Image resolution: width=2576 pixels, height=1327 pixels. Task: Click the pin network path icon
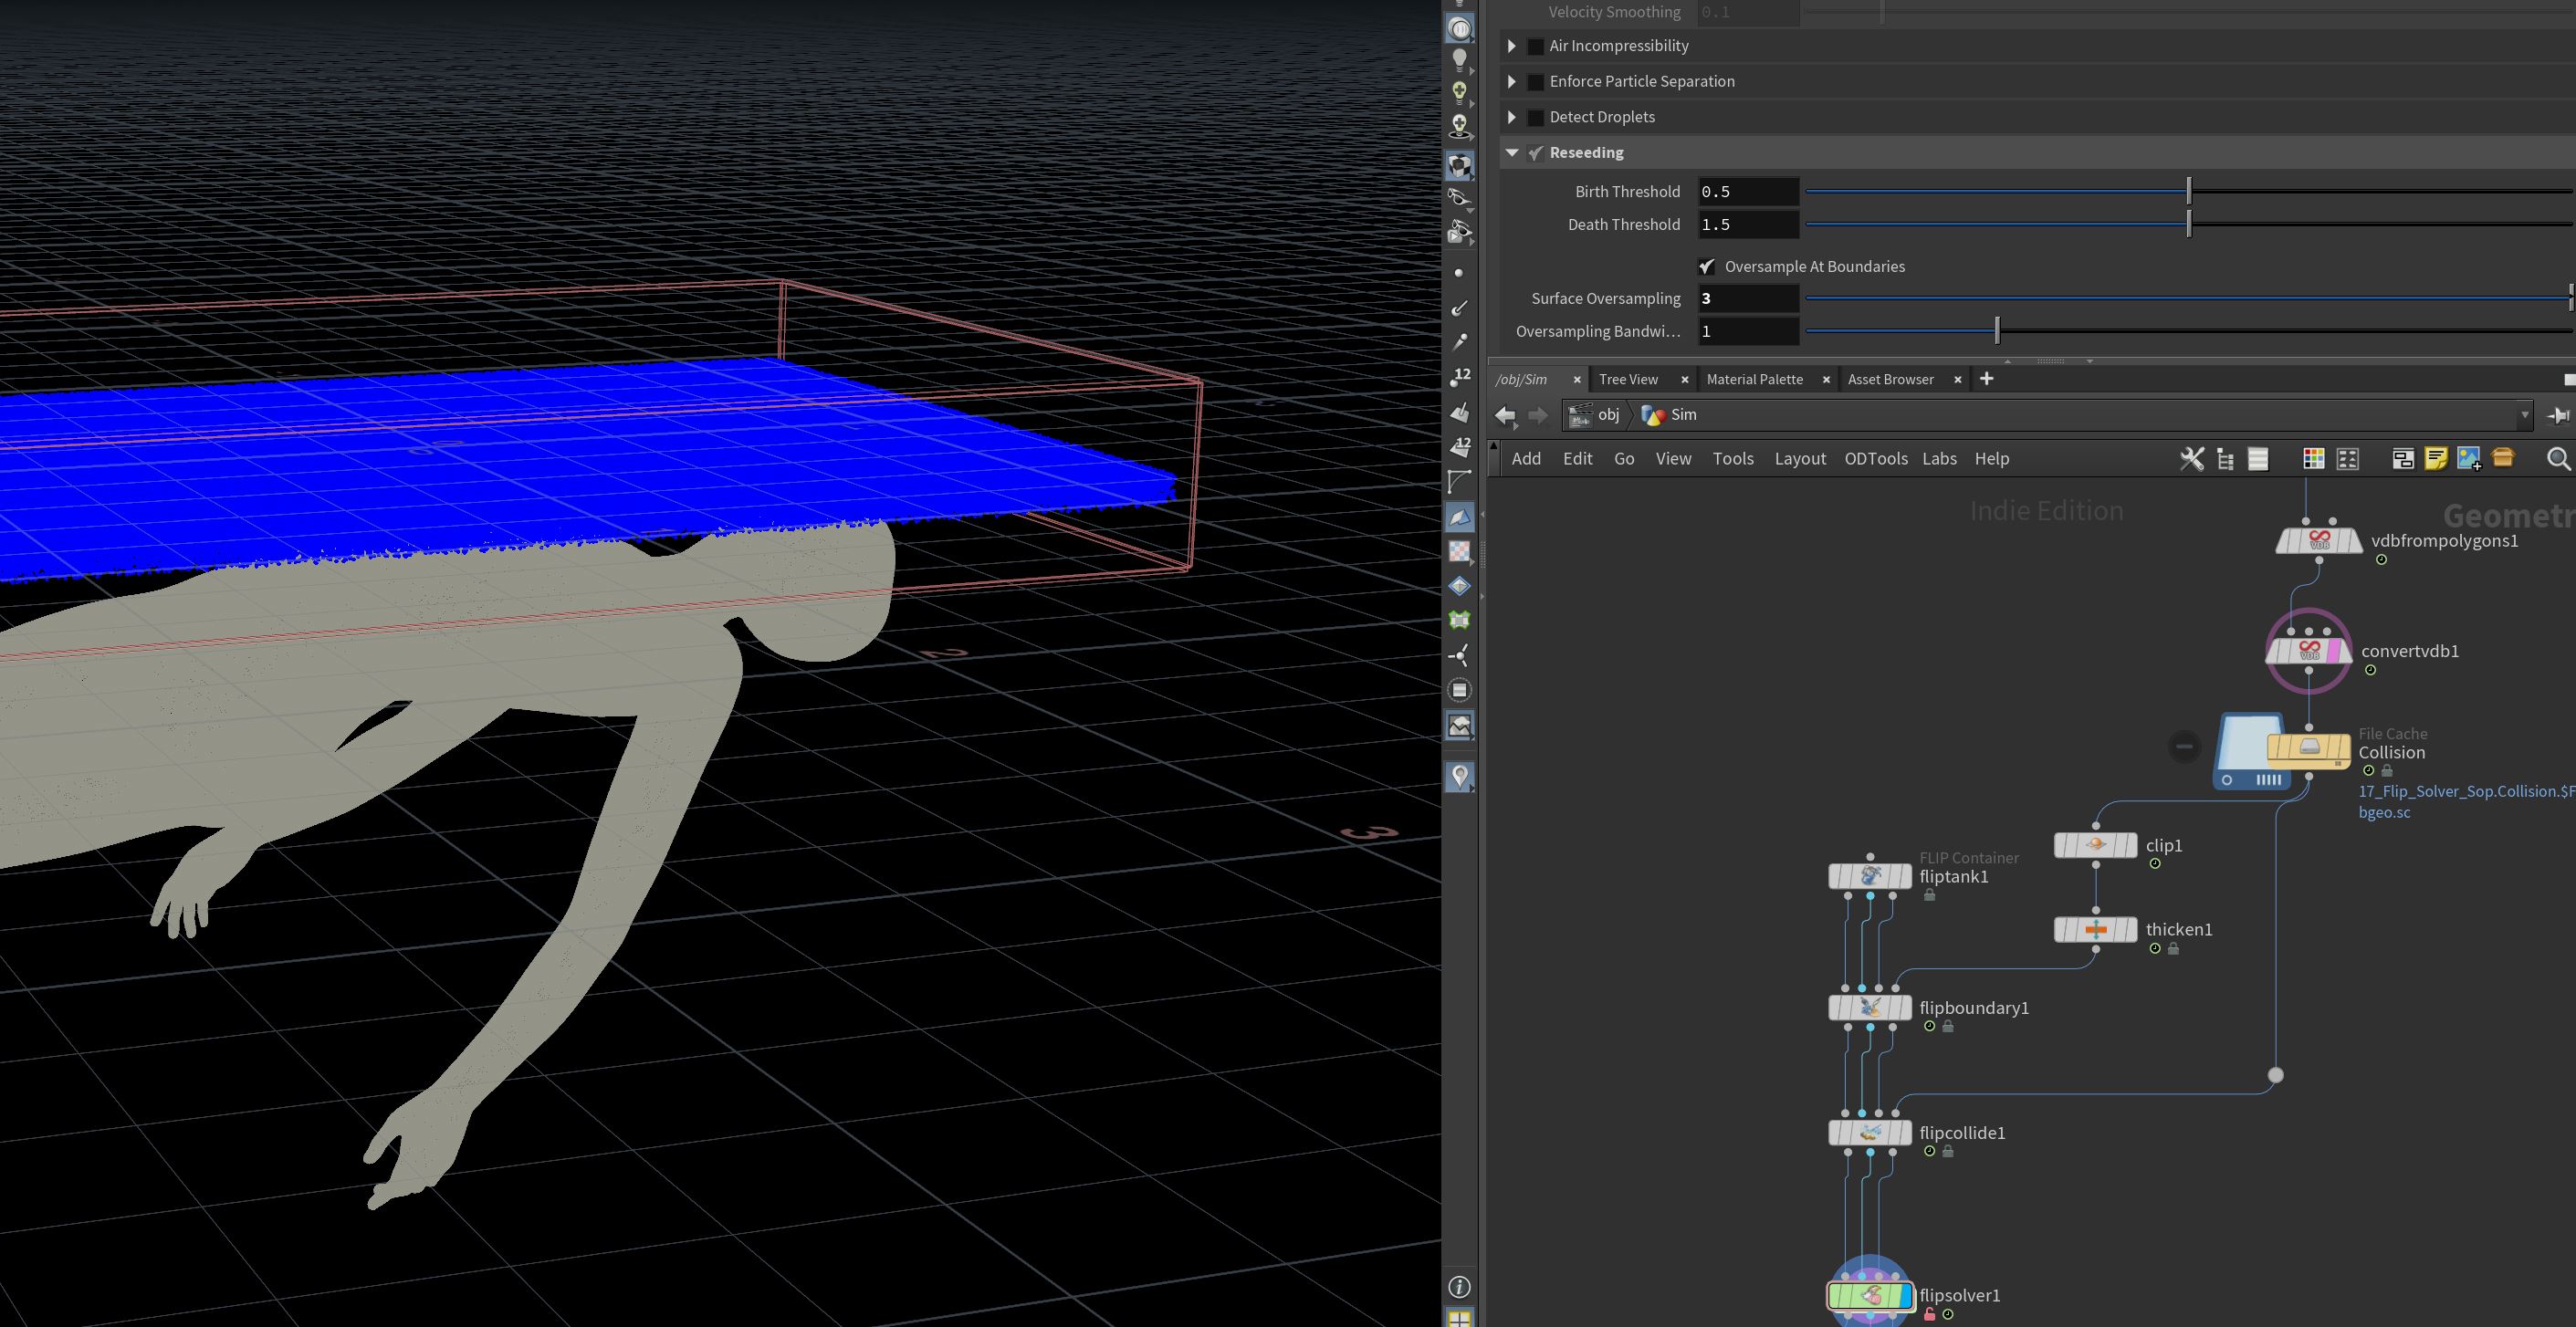(x=2558, y=415)
